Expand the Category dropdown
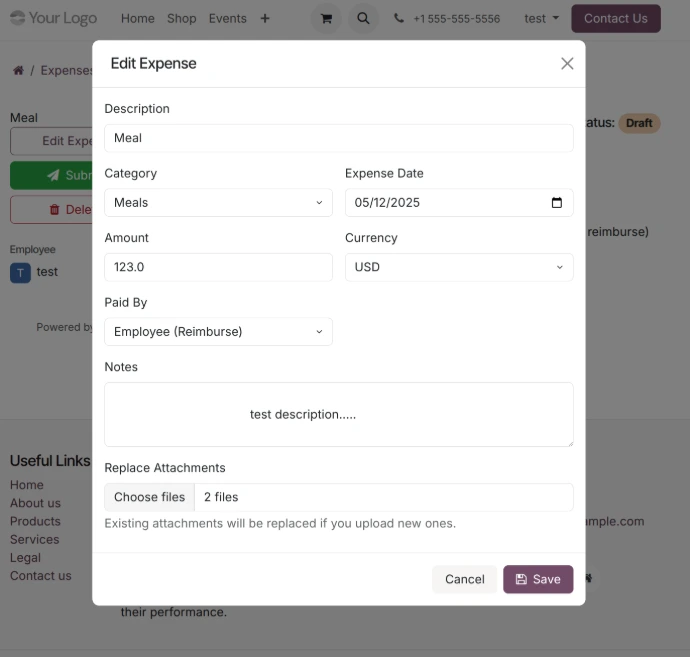The image size is (690, 657). 218,202
